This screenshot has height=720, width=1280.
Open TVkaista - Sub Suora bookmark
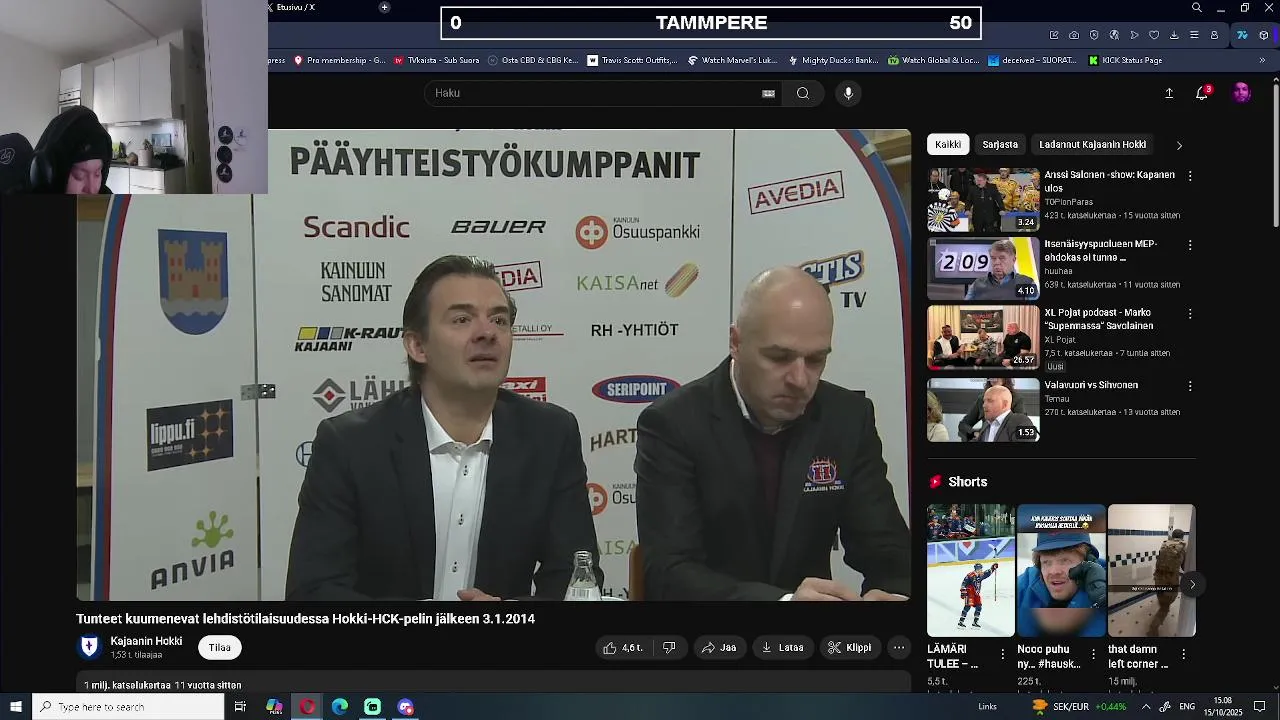437,60
